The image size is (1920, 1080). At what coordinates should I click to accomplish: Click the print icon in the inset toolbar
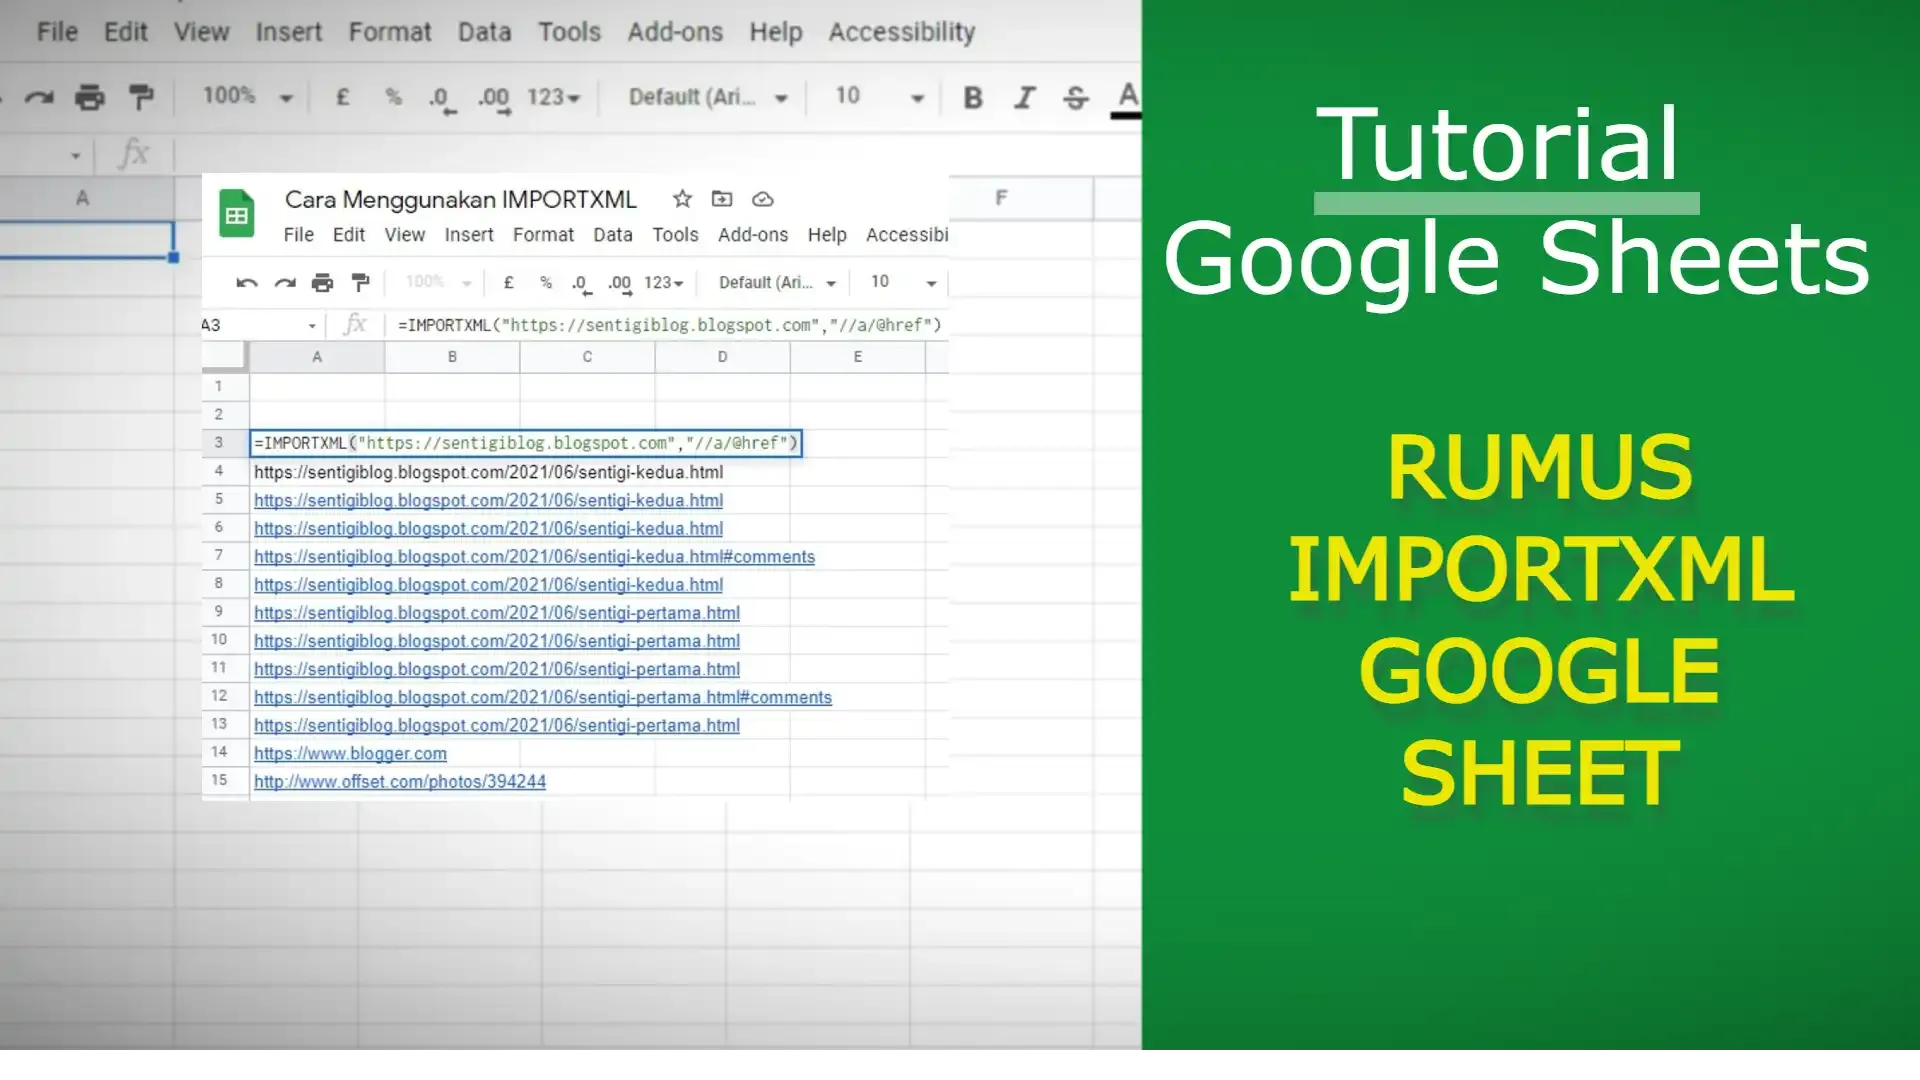click(322, 283)
